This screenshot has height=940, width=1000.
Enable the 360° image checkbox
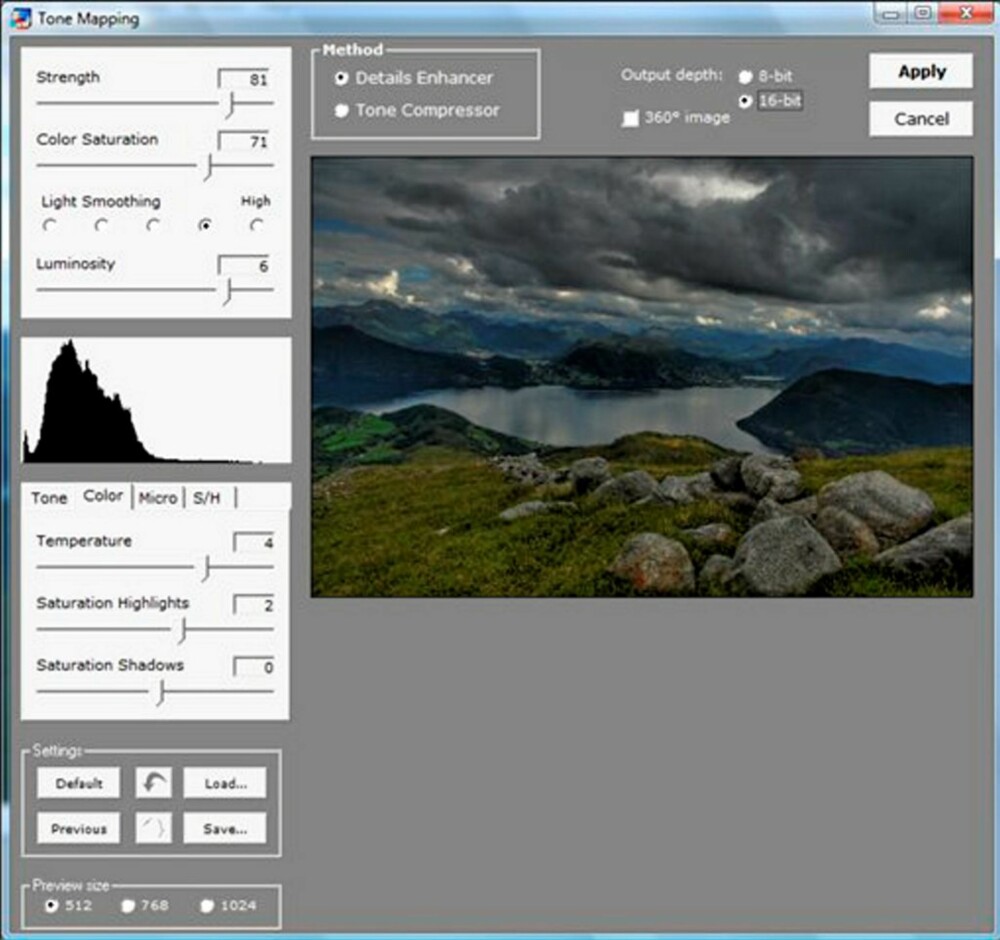point(630,119)
